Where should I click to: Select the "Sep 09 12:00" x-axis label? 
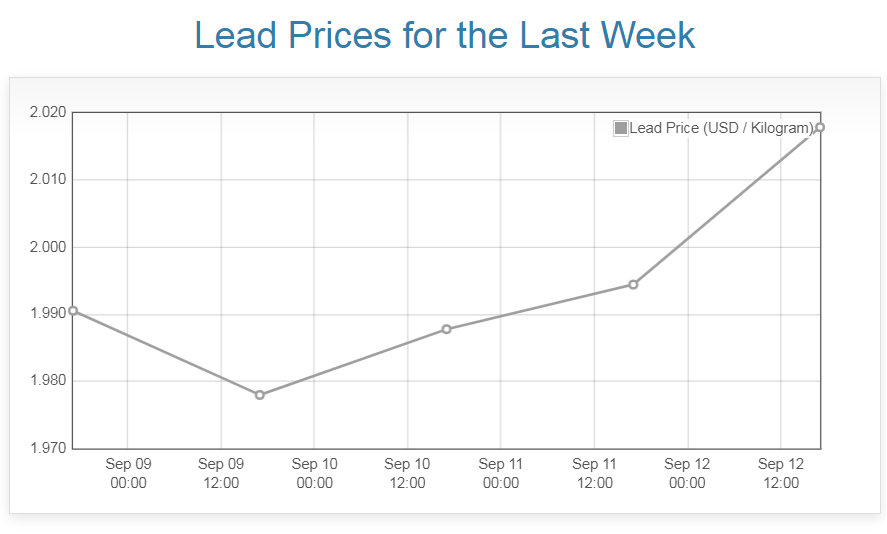(221, 473)
